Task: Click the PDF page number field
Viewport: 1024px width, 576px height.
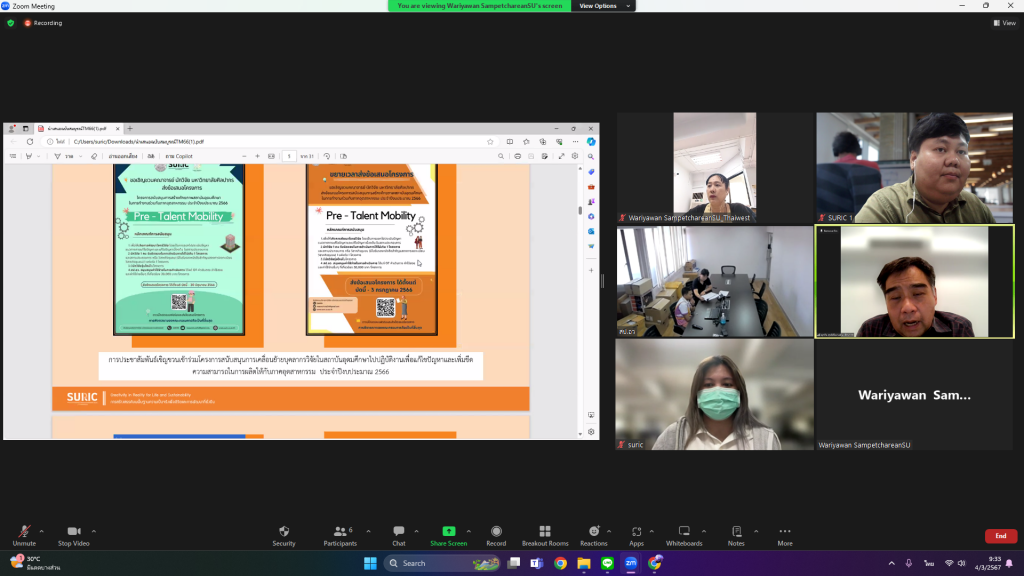Action: point(289,157)
